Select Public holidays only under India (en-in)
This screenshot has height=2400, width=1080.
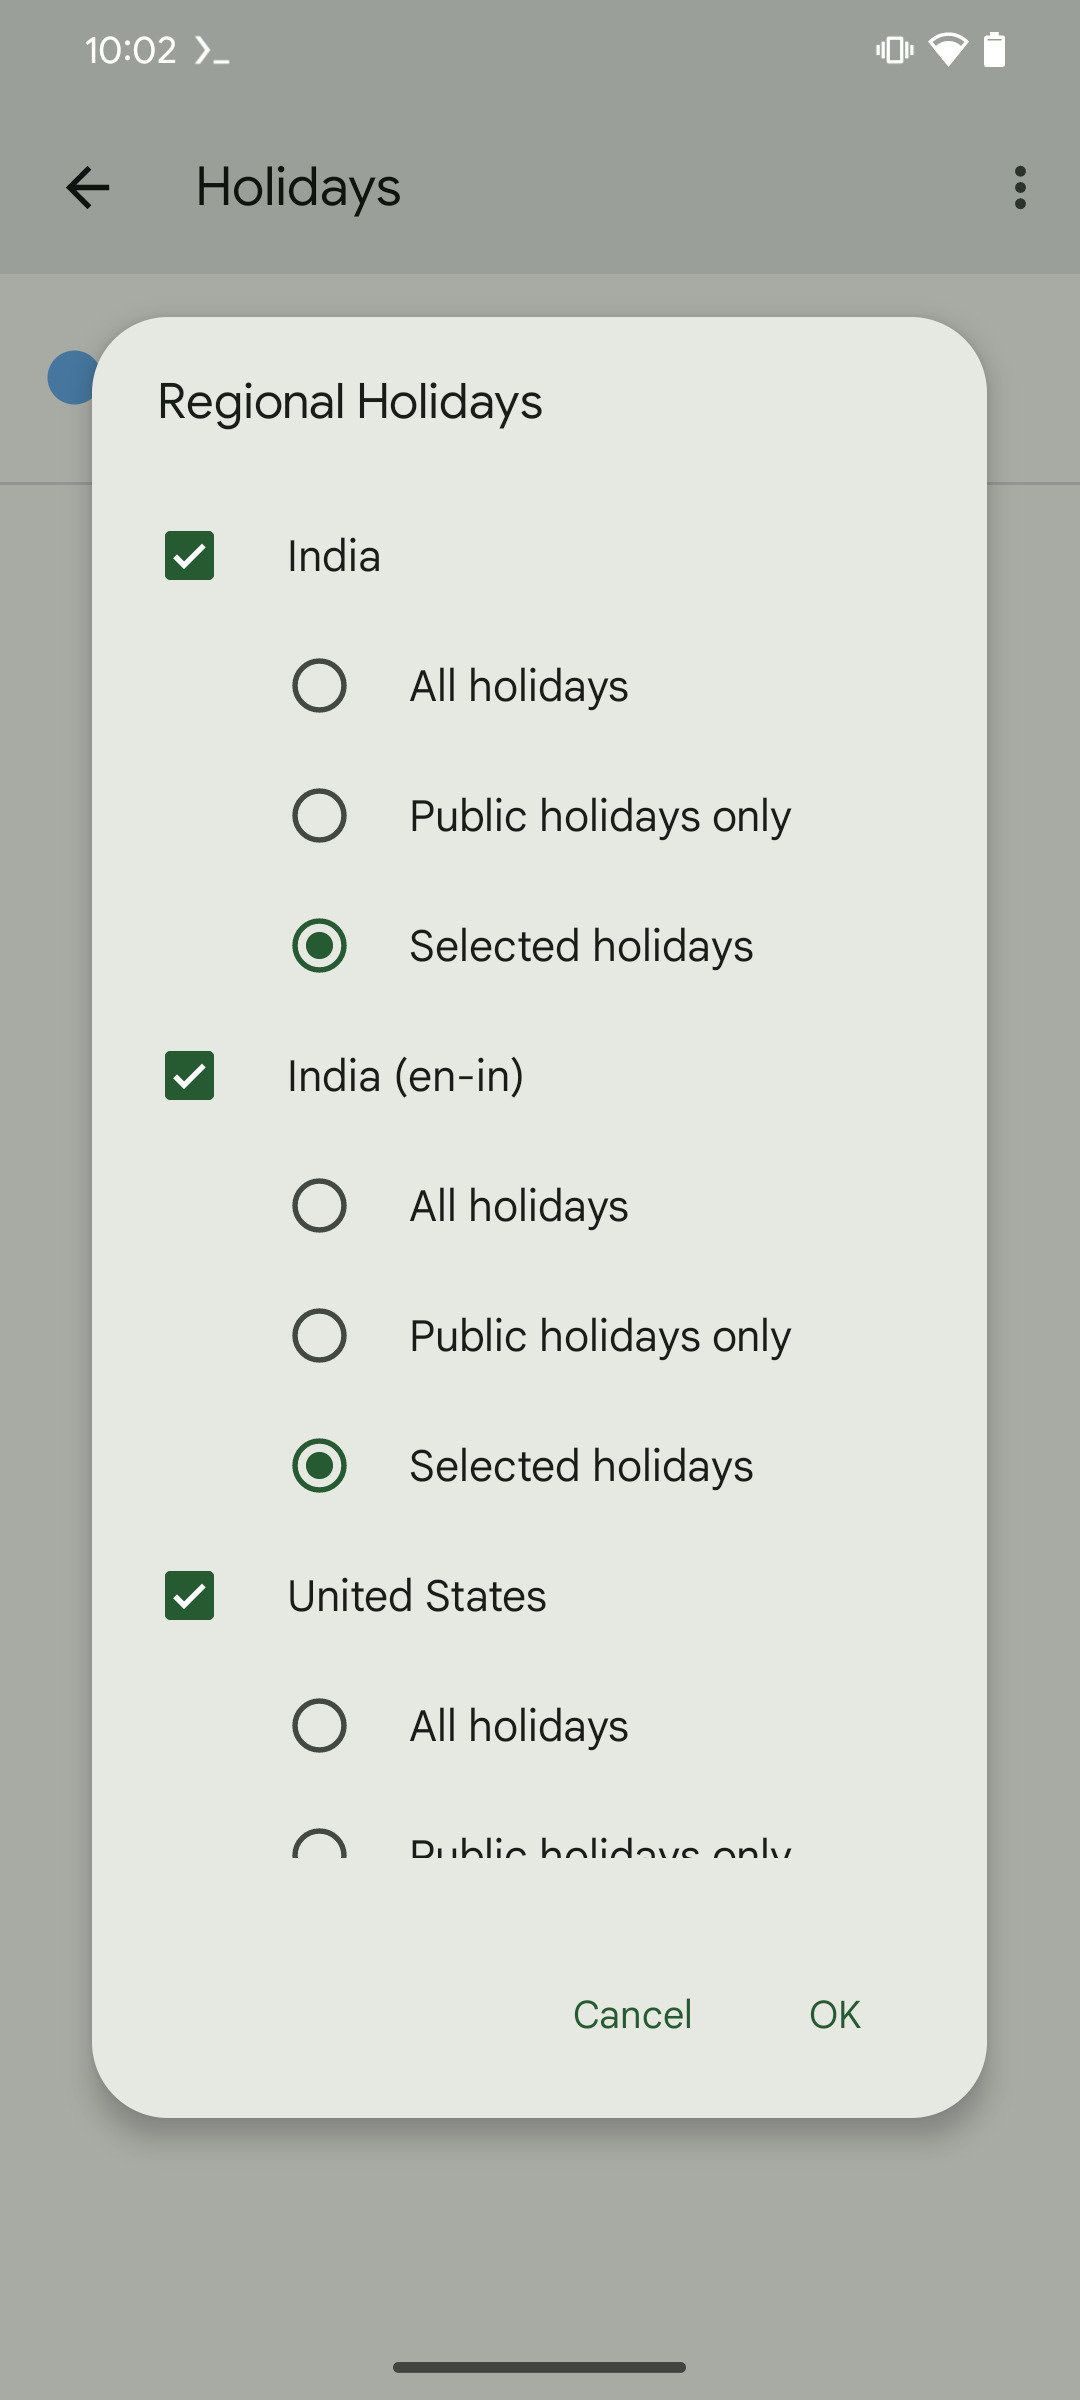point(319,1336)
